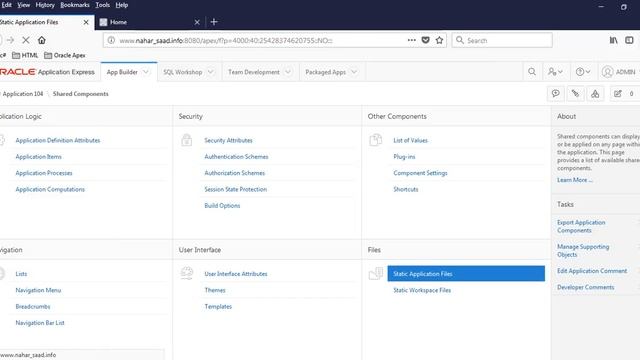Open the Shared Components toolbar icon
The height and width of the screenshot is (360, 640).
tap(595, 94)
